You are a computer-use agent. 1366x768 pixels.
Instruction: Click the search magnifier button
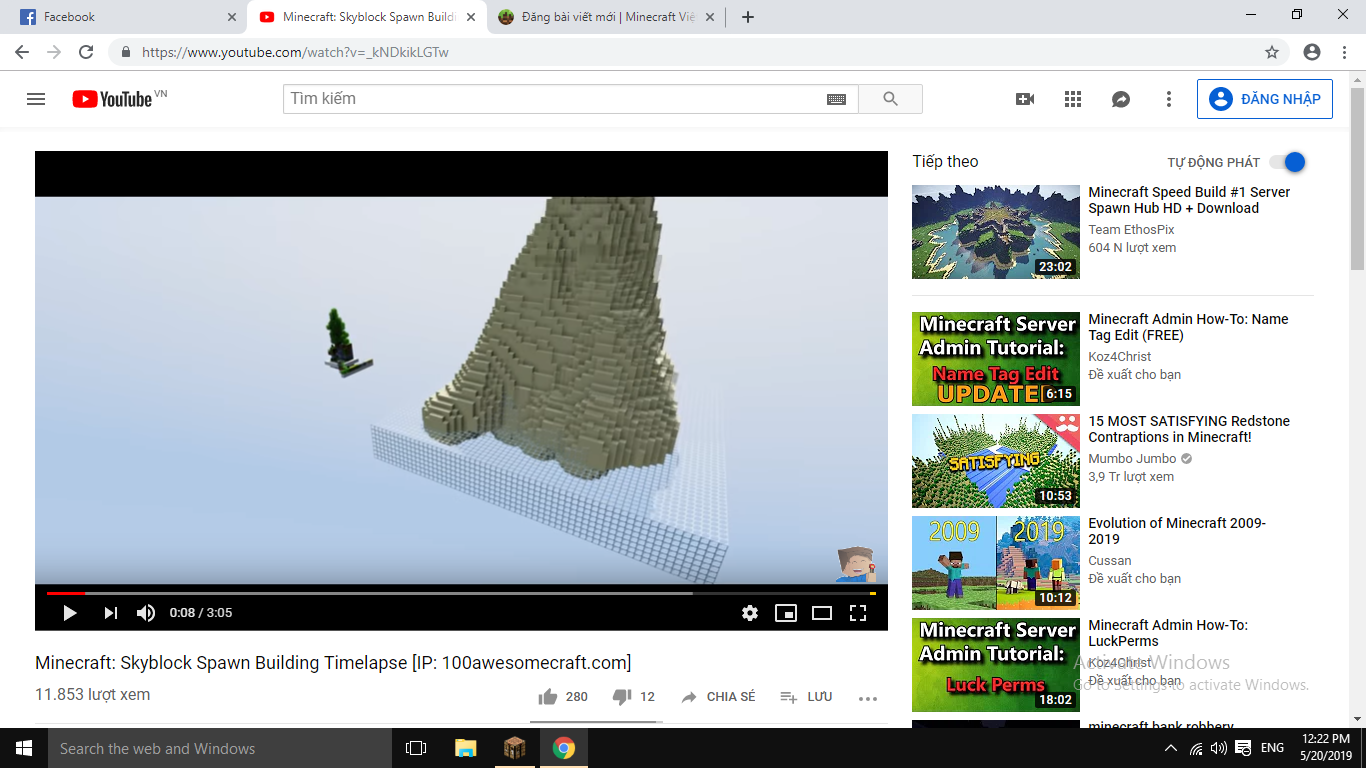890,99
